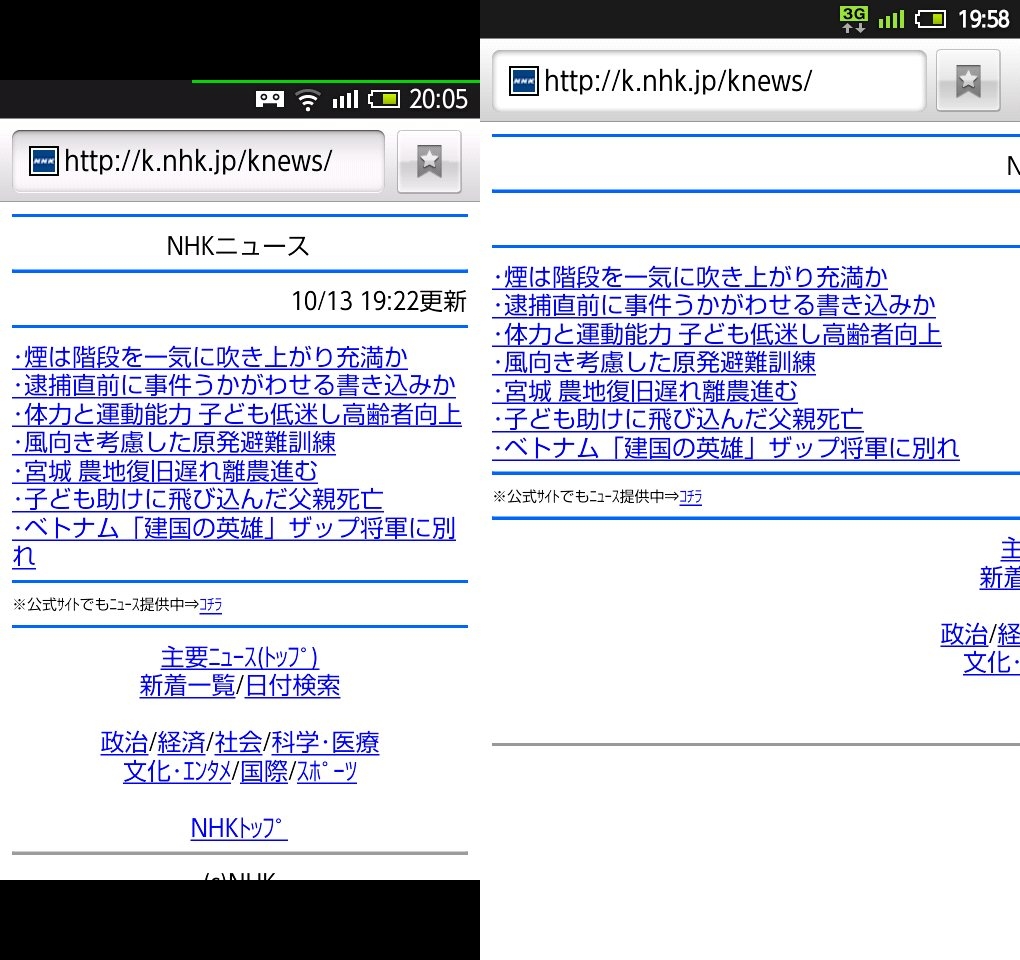Screen dimensions: 1020x960
Task: Tap battery icon in right status bar
Action: [x=930, y=20]
